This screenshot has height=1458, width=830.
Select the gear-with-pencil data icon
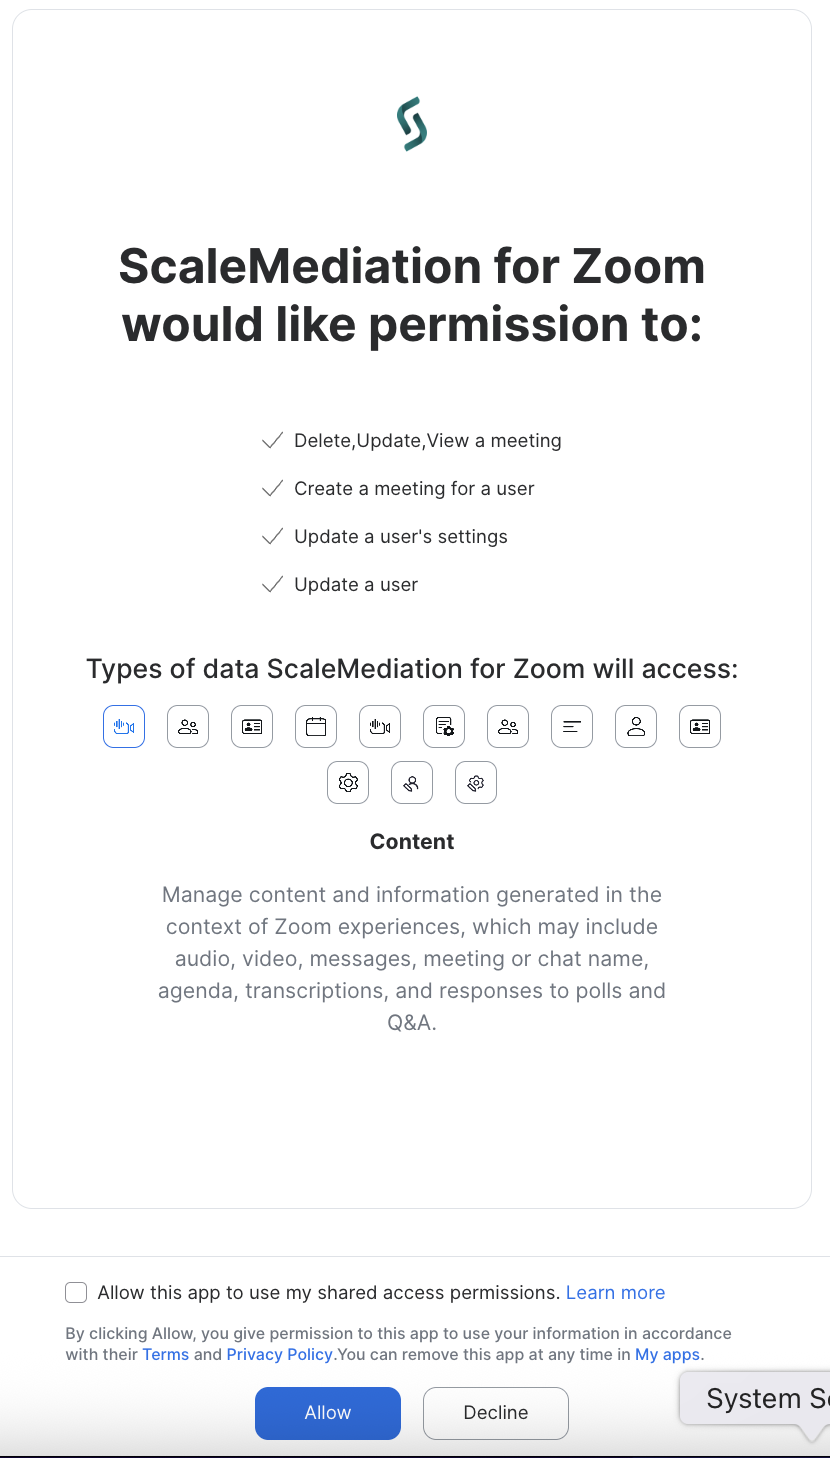click(x=476, y=783)
